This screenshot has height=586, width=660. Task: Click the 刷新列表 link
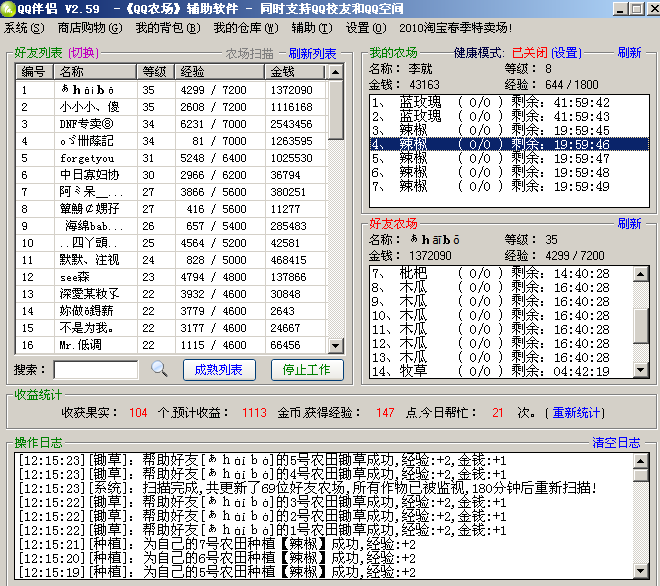pos(312,53)
